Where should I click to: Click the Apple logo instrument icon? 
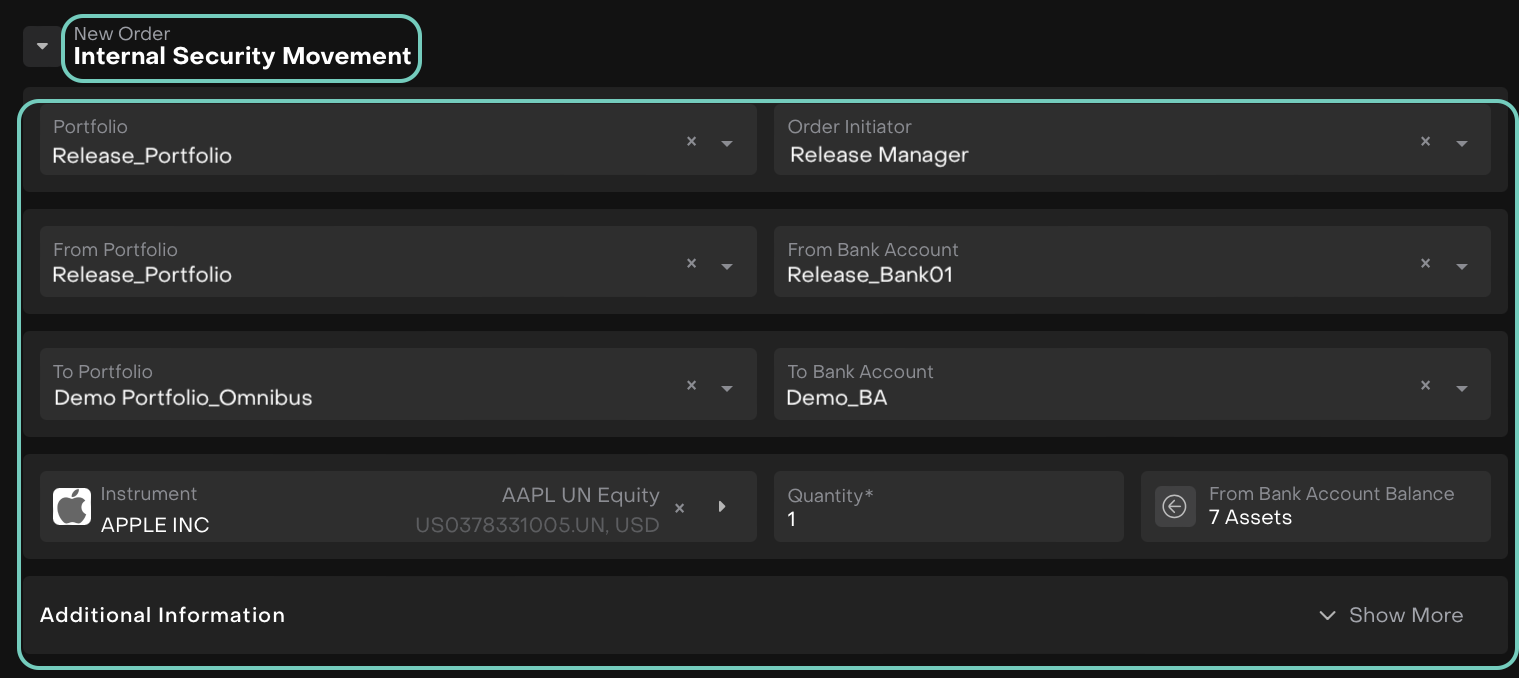pos(72,506)
